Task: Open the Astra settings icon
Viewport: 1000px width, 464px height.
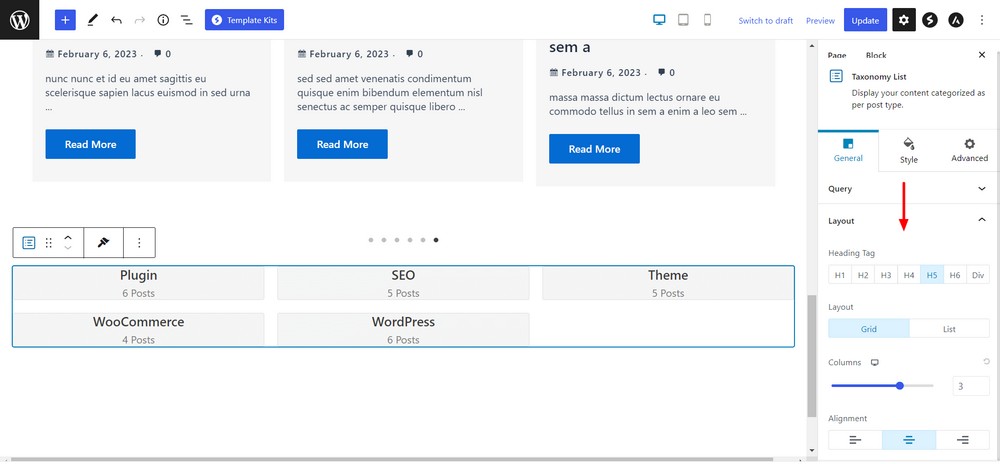Action: tap(955, 20)
